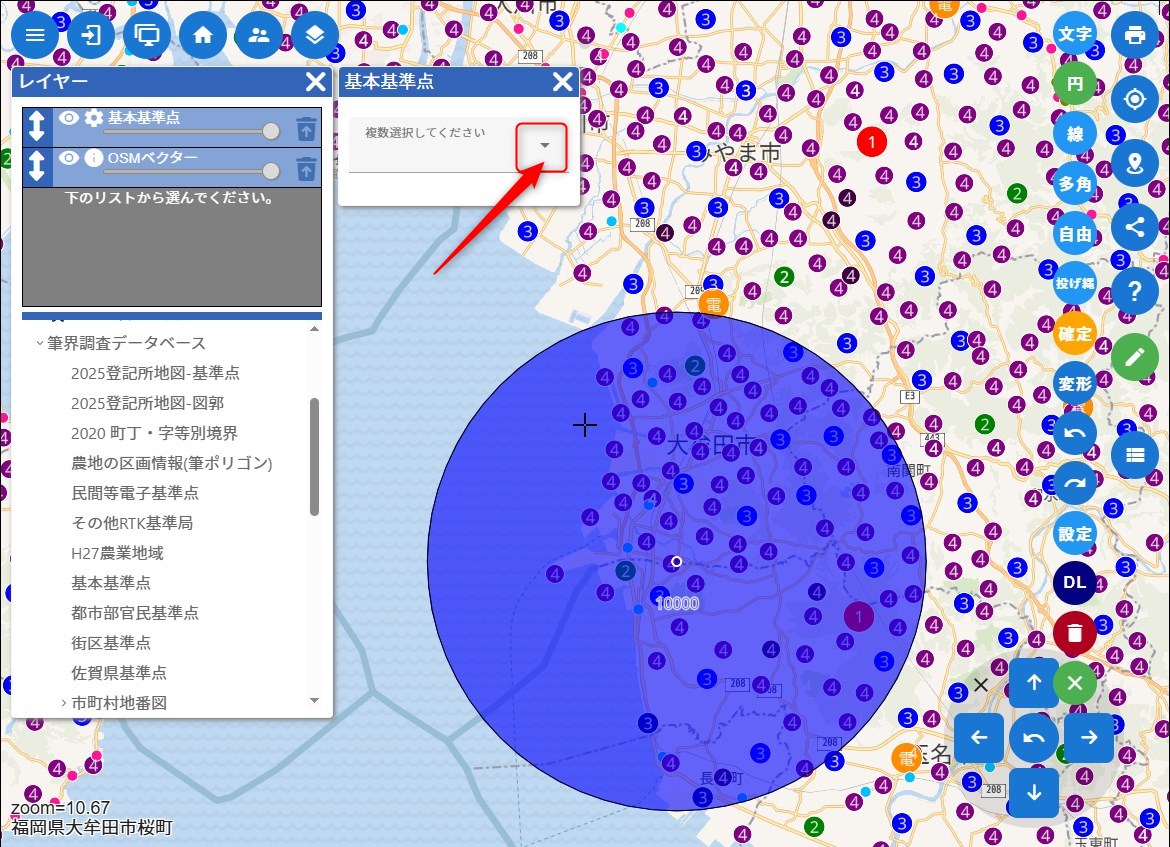Click the 確定 confirm button

coord(1075,334)
